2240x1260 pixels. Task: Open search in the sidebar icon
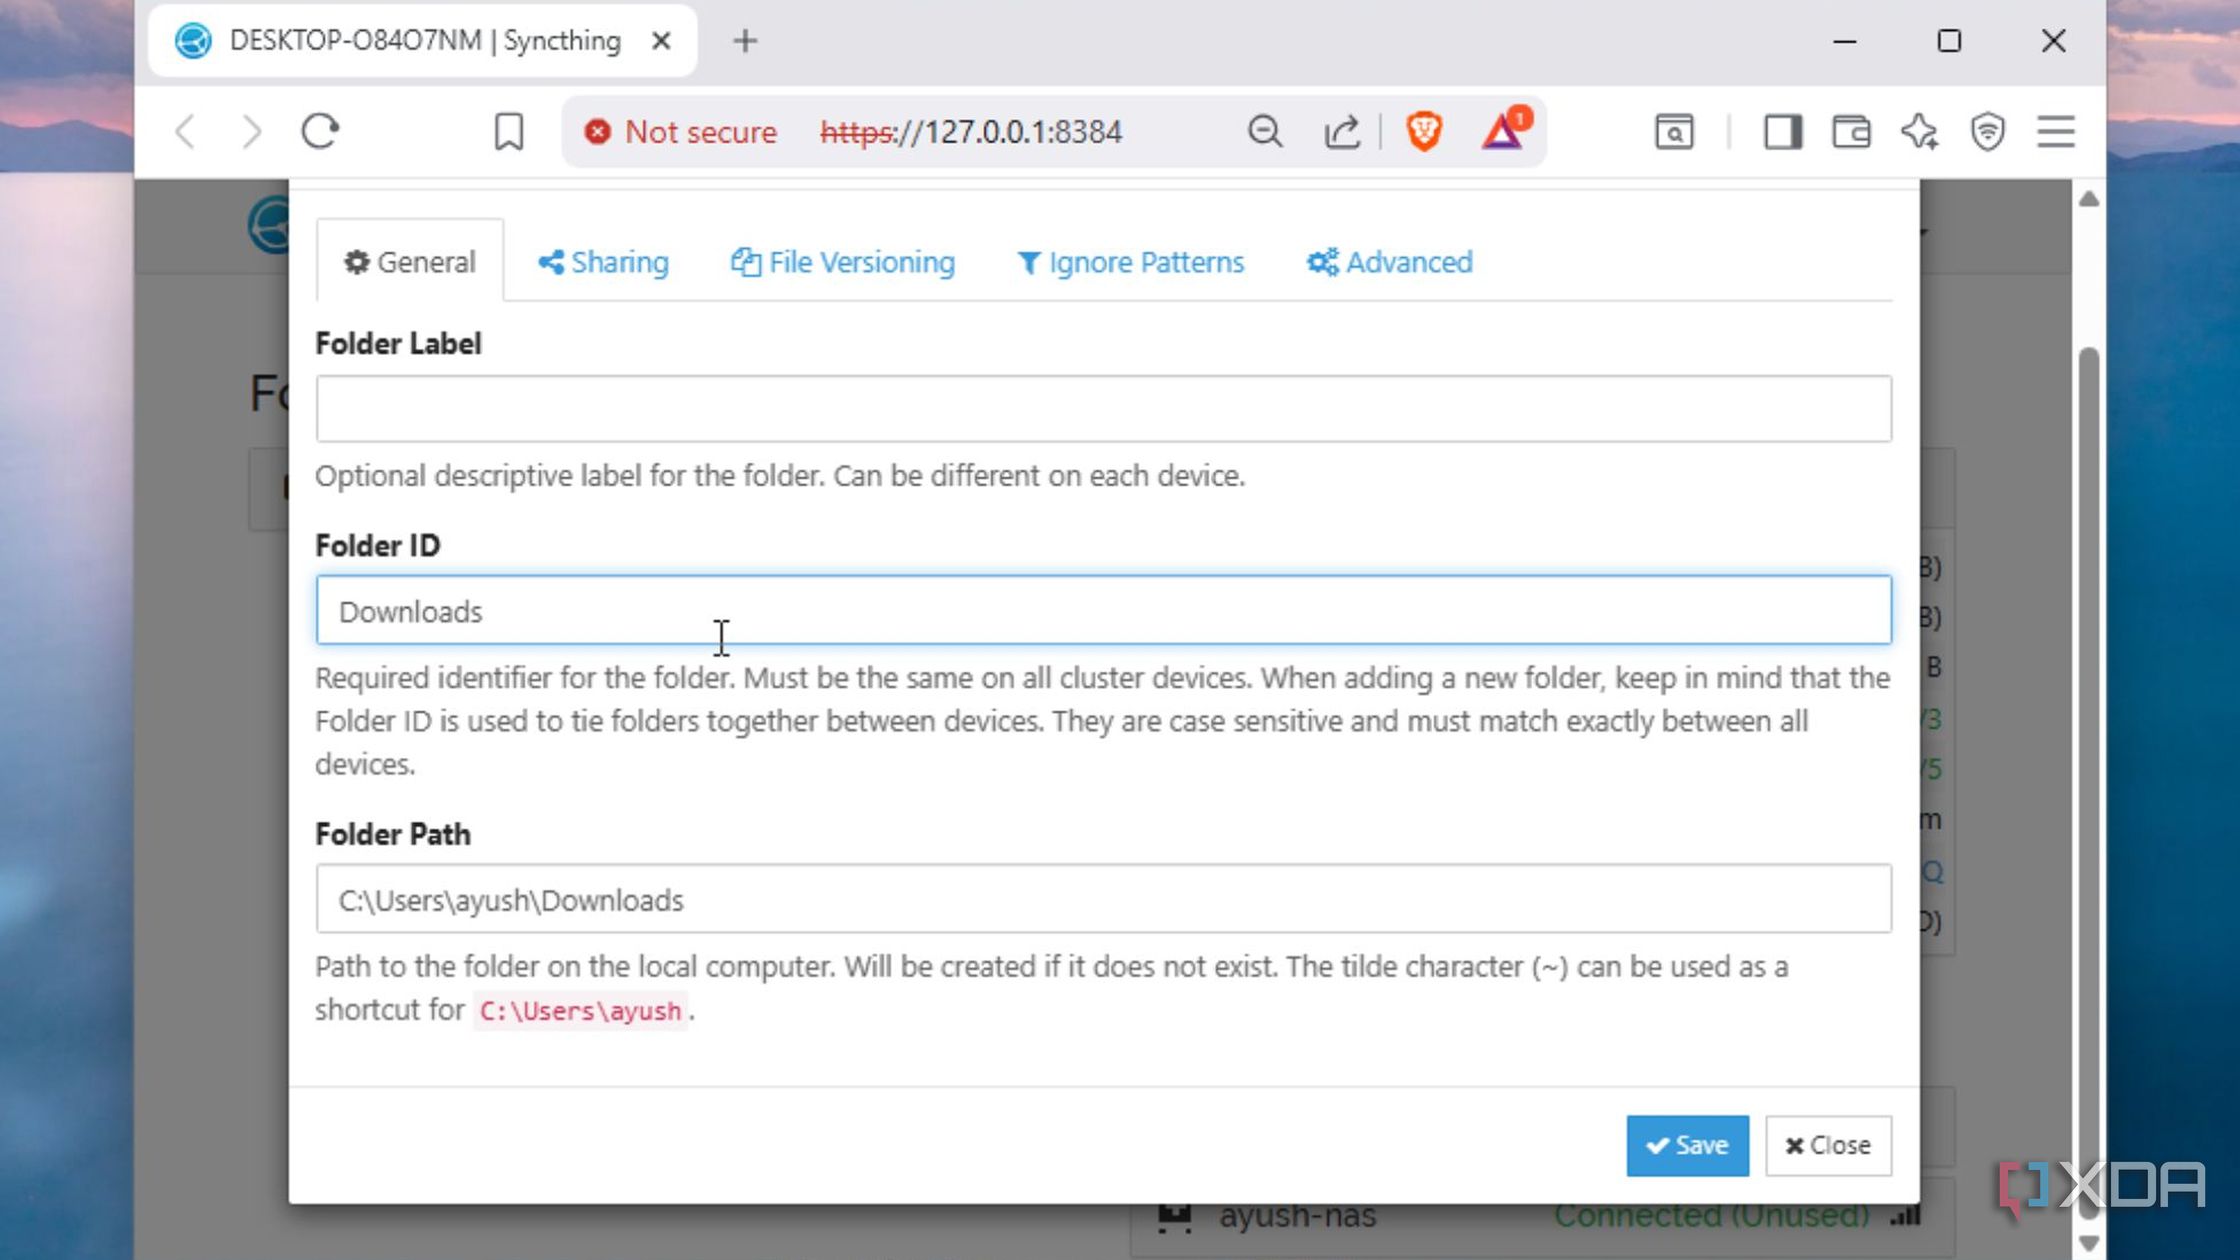click(1674, 131)
